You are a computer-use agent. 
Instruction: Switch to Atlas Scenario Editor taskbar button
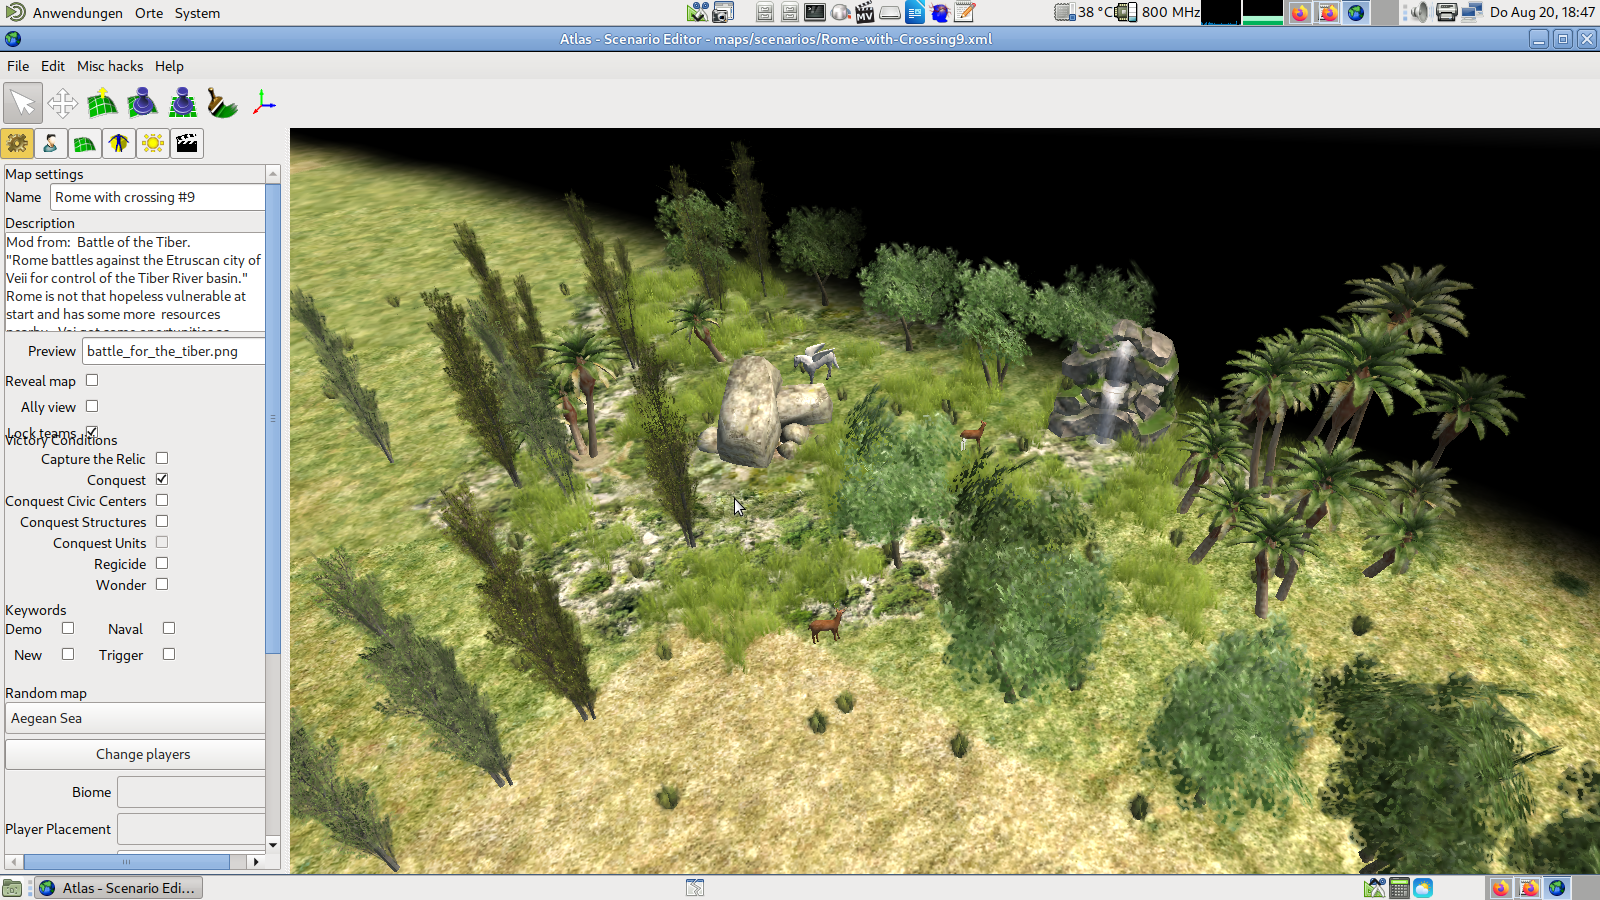pyautogui.click(x=118, y=888)
